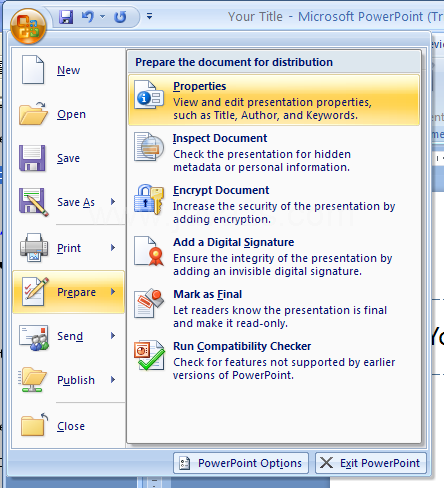Viewport: 444px width, 488px height.
Task: Select New from the Office menu
Action: pyautogui.click(x=68, y=70)
